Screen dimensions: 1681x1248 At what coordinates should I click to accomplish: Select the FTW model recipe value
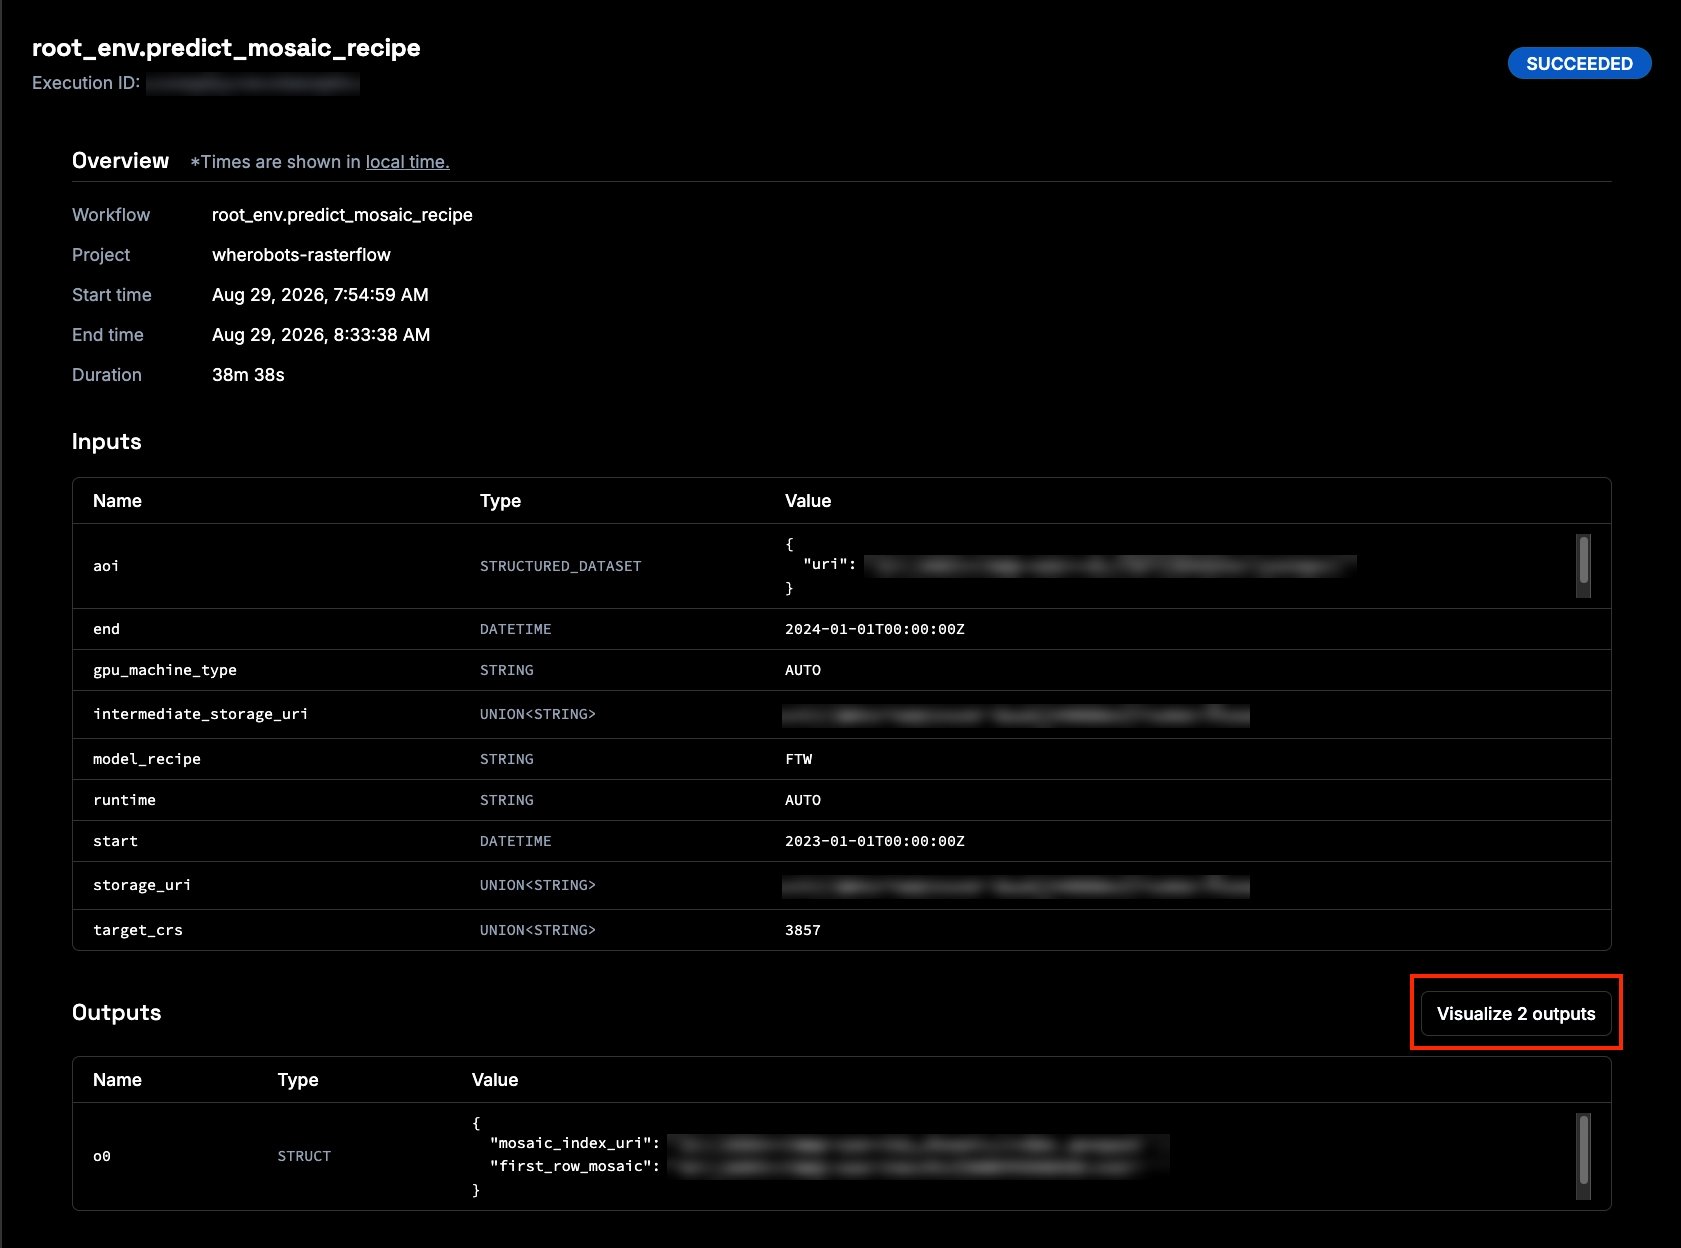799,759
